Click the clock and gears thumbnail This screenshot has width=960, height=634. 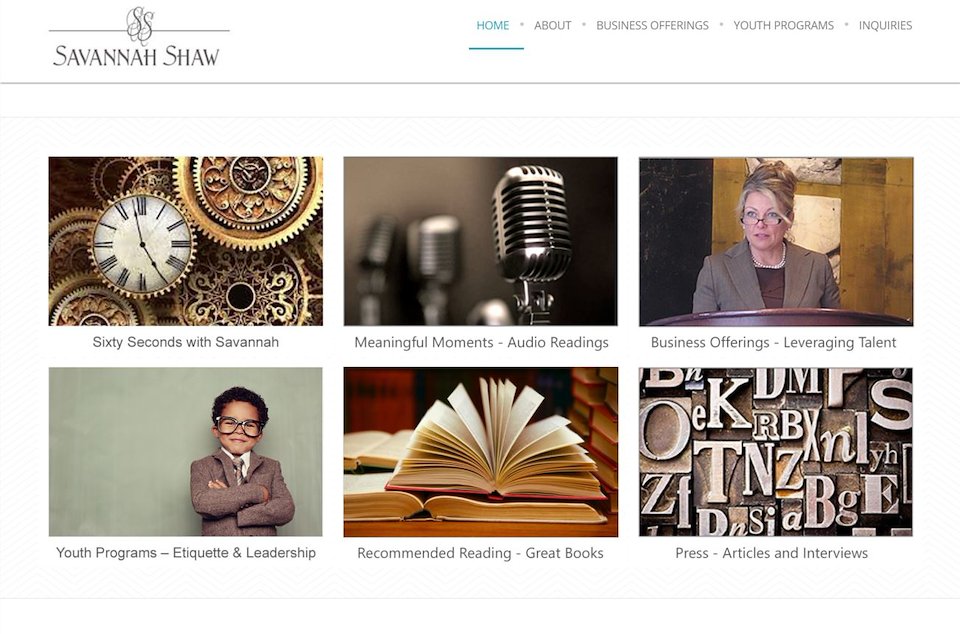pos(186,241)
